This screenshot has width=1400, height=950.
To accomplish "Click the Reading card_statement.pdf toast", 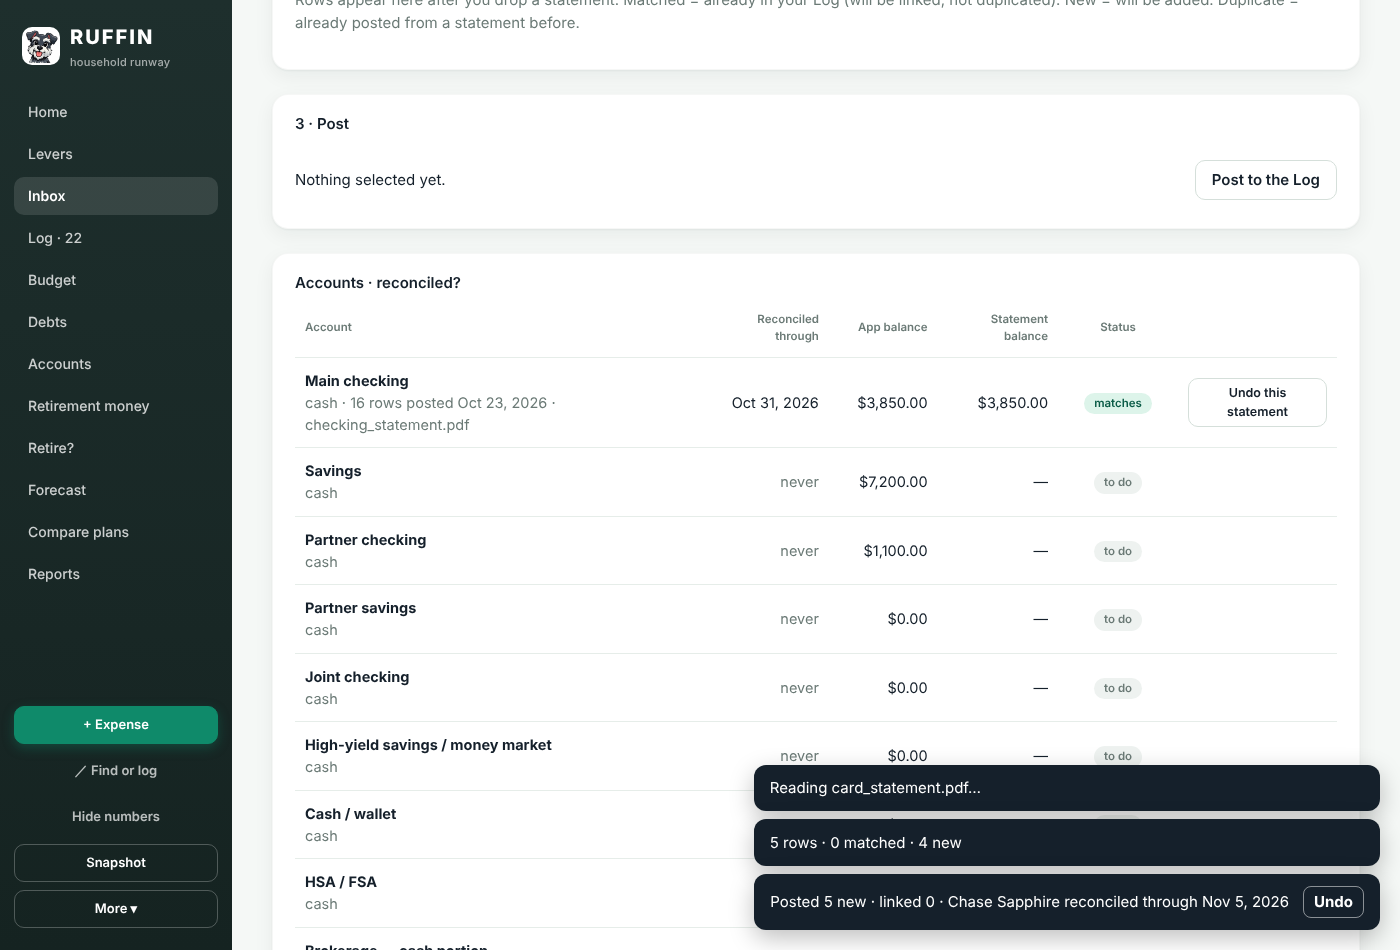I will click(x=1067, y=788).
